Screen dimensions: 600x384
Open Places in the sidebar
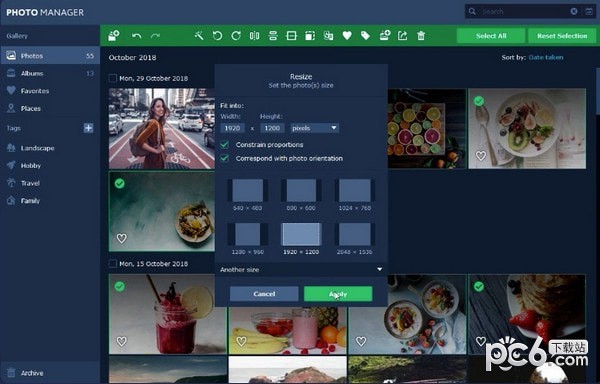pos(50,109)
